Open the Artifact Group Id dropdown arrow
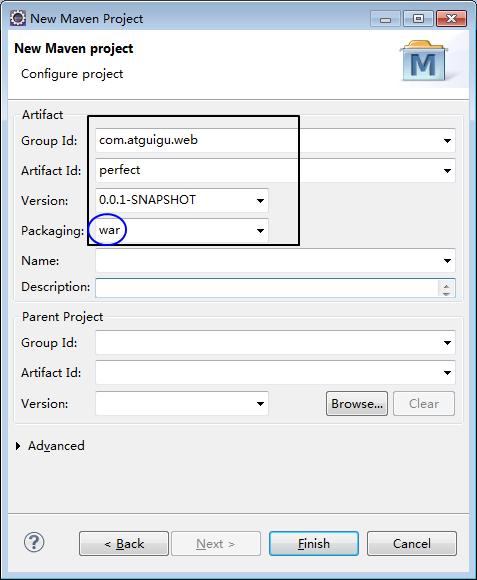This screenshot has width=477, height=580. (447, 141)
